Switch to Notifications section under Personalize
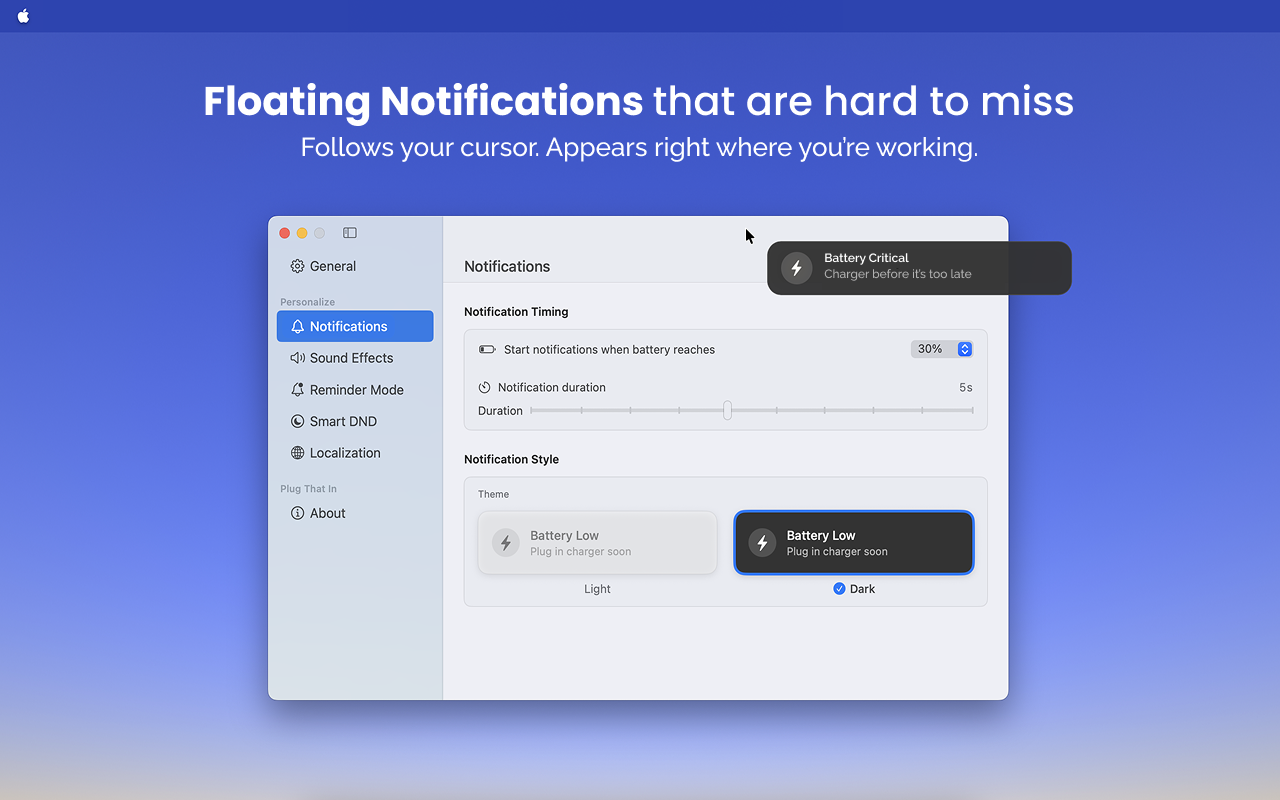1280x800 pixels. [355, 326]
